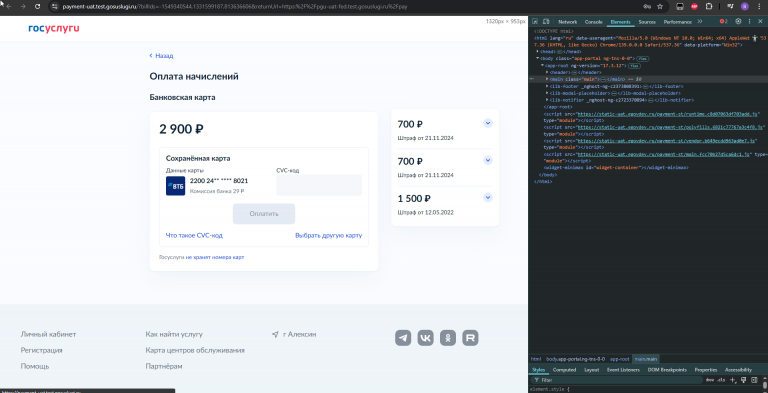
Task: Collapse the body node in DOM tree
Action: (x=537, y=58)
